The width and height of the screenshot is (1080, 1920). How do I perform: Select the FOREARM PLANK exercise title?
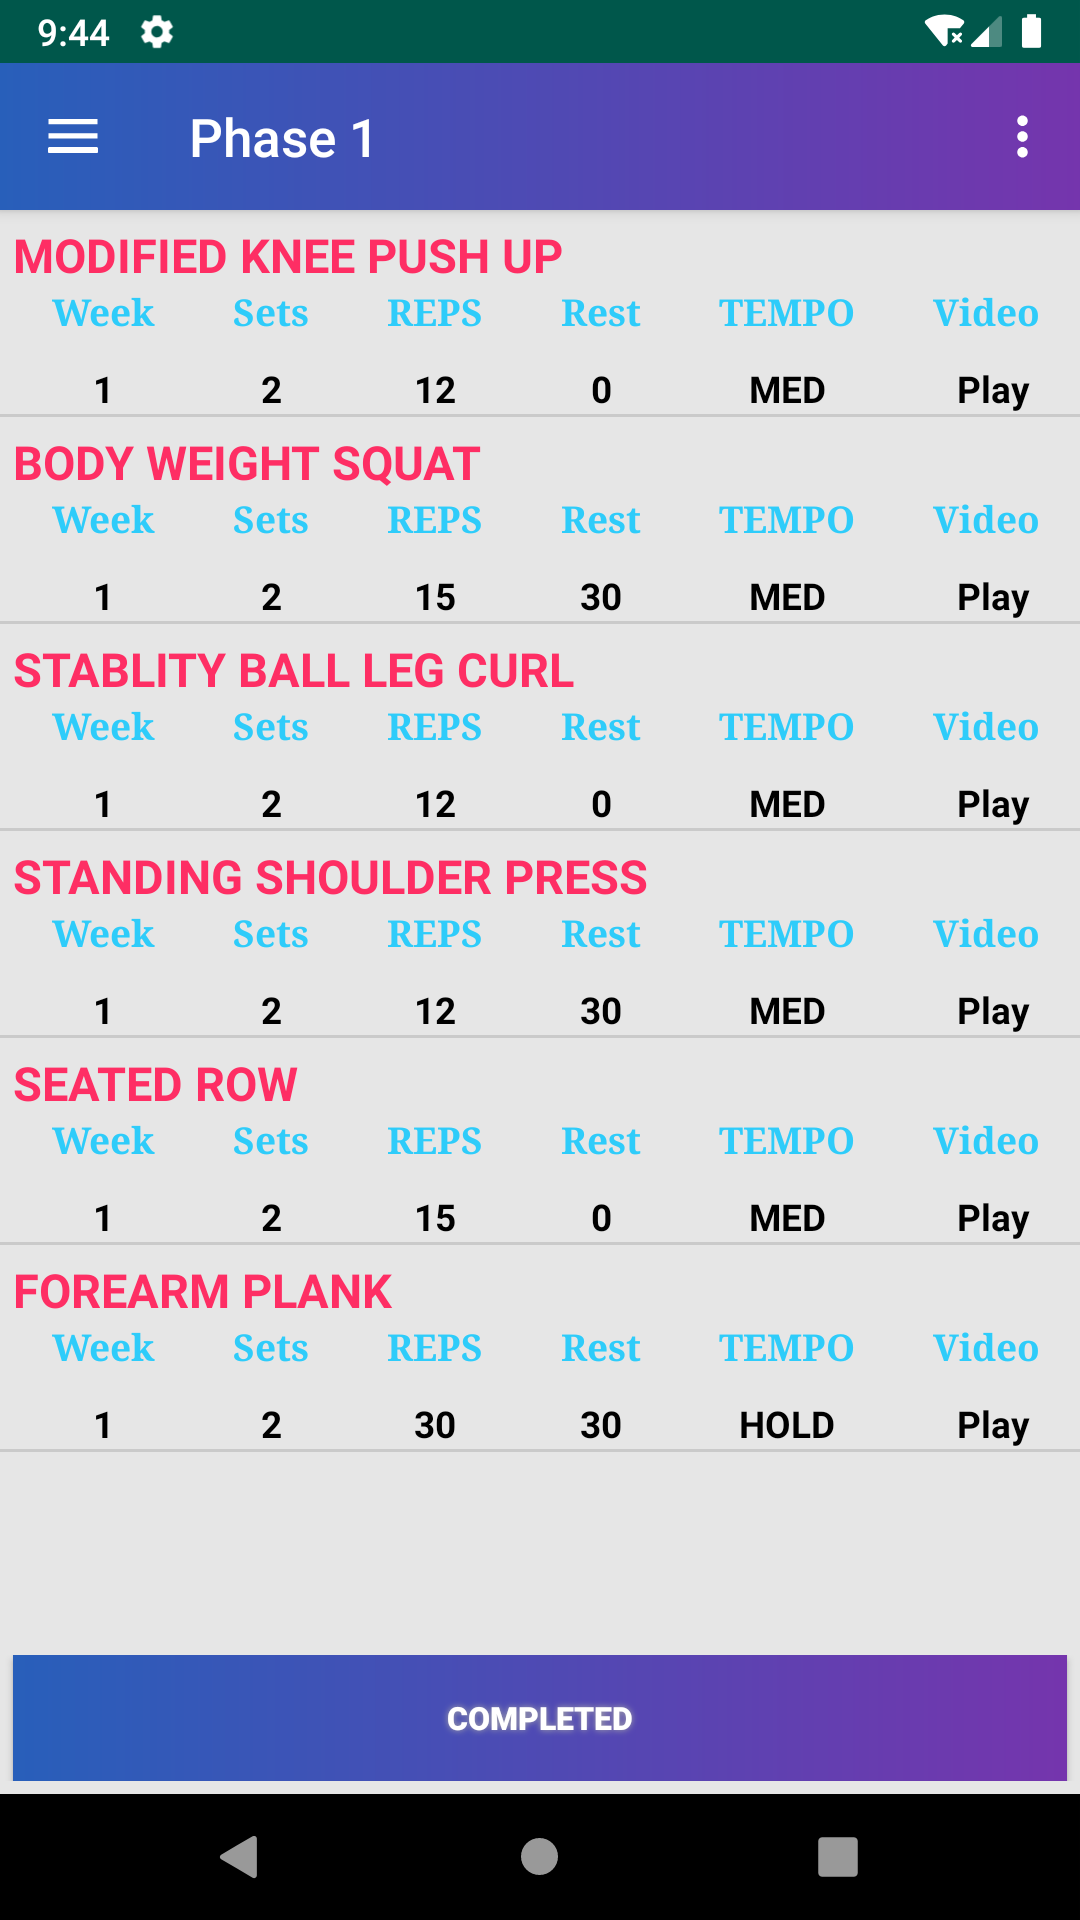click(203, 1292)
